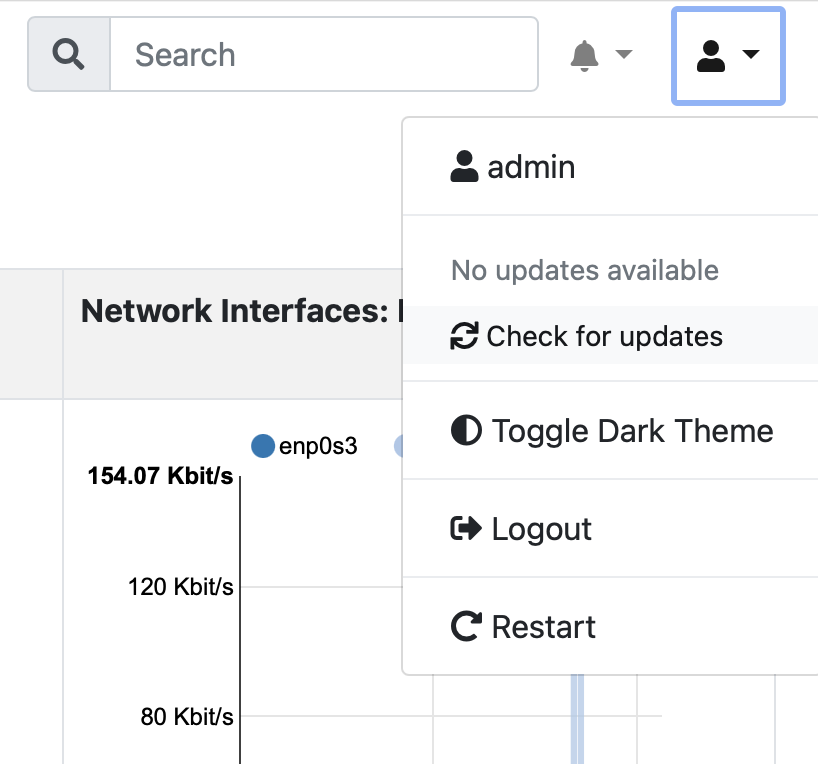Click the logout arrow icon
818x764 pixels.
point(466,528)
